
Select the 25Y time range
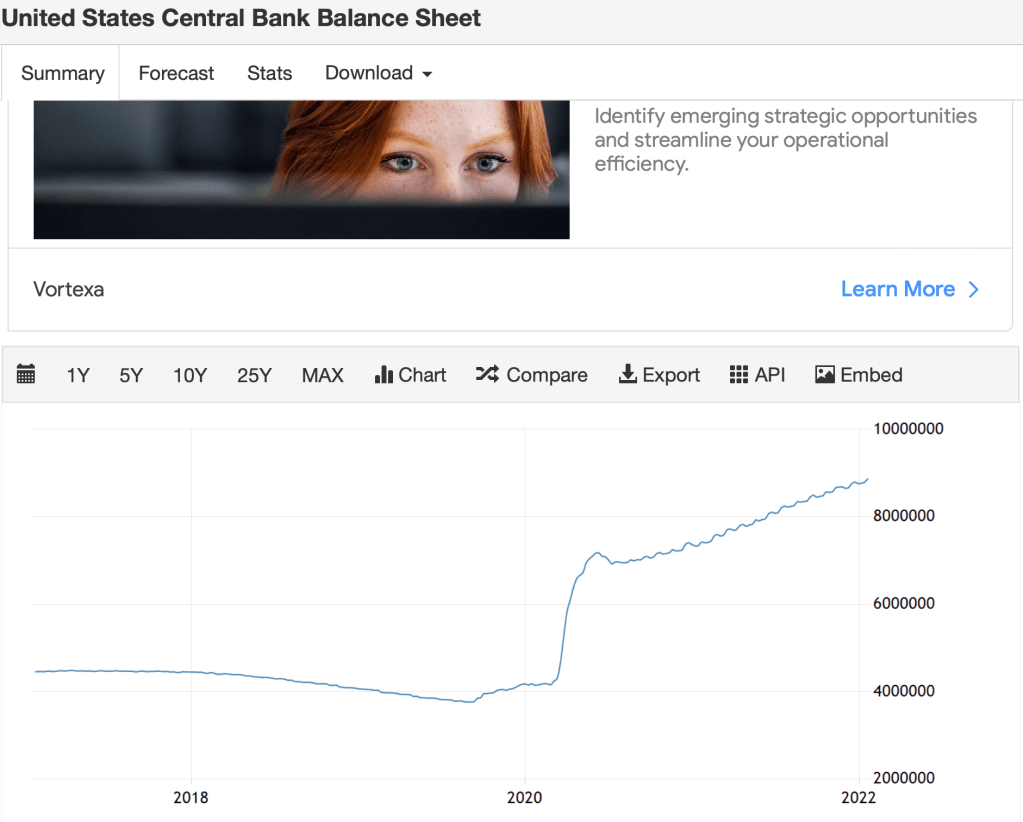coord(254,375)
